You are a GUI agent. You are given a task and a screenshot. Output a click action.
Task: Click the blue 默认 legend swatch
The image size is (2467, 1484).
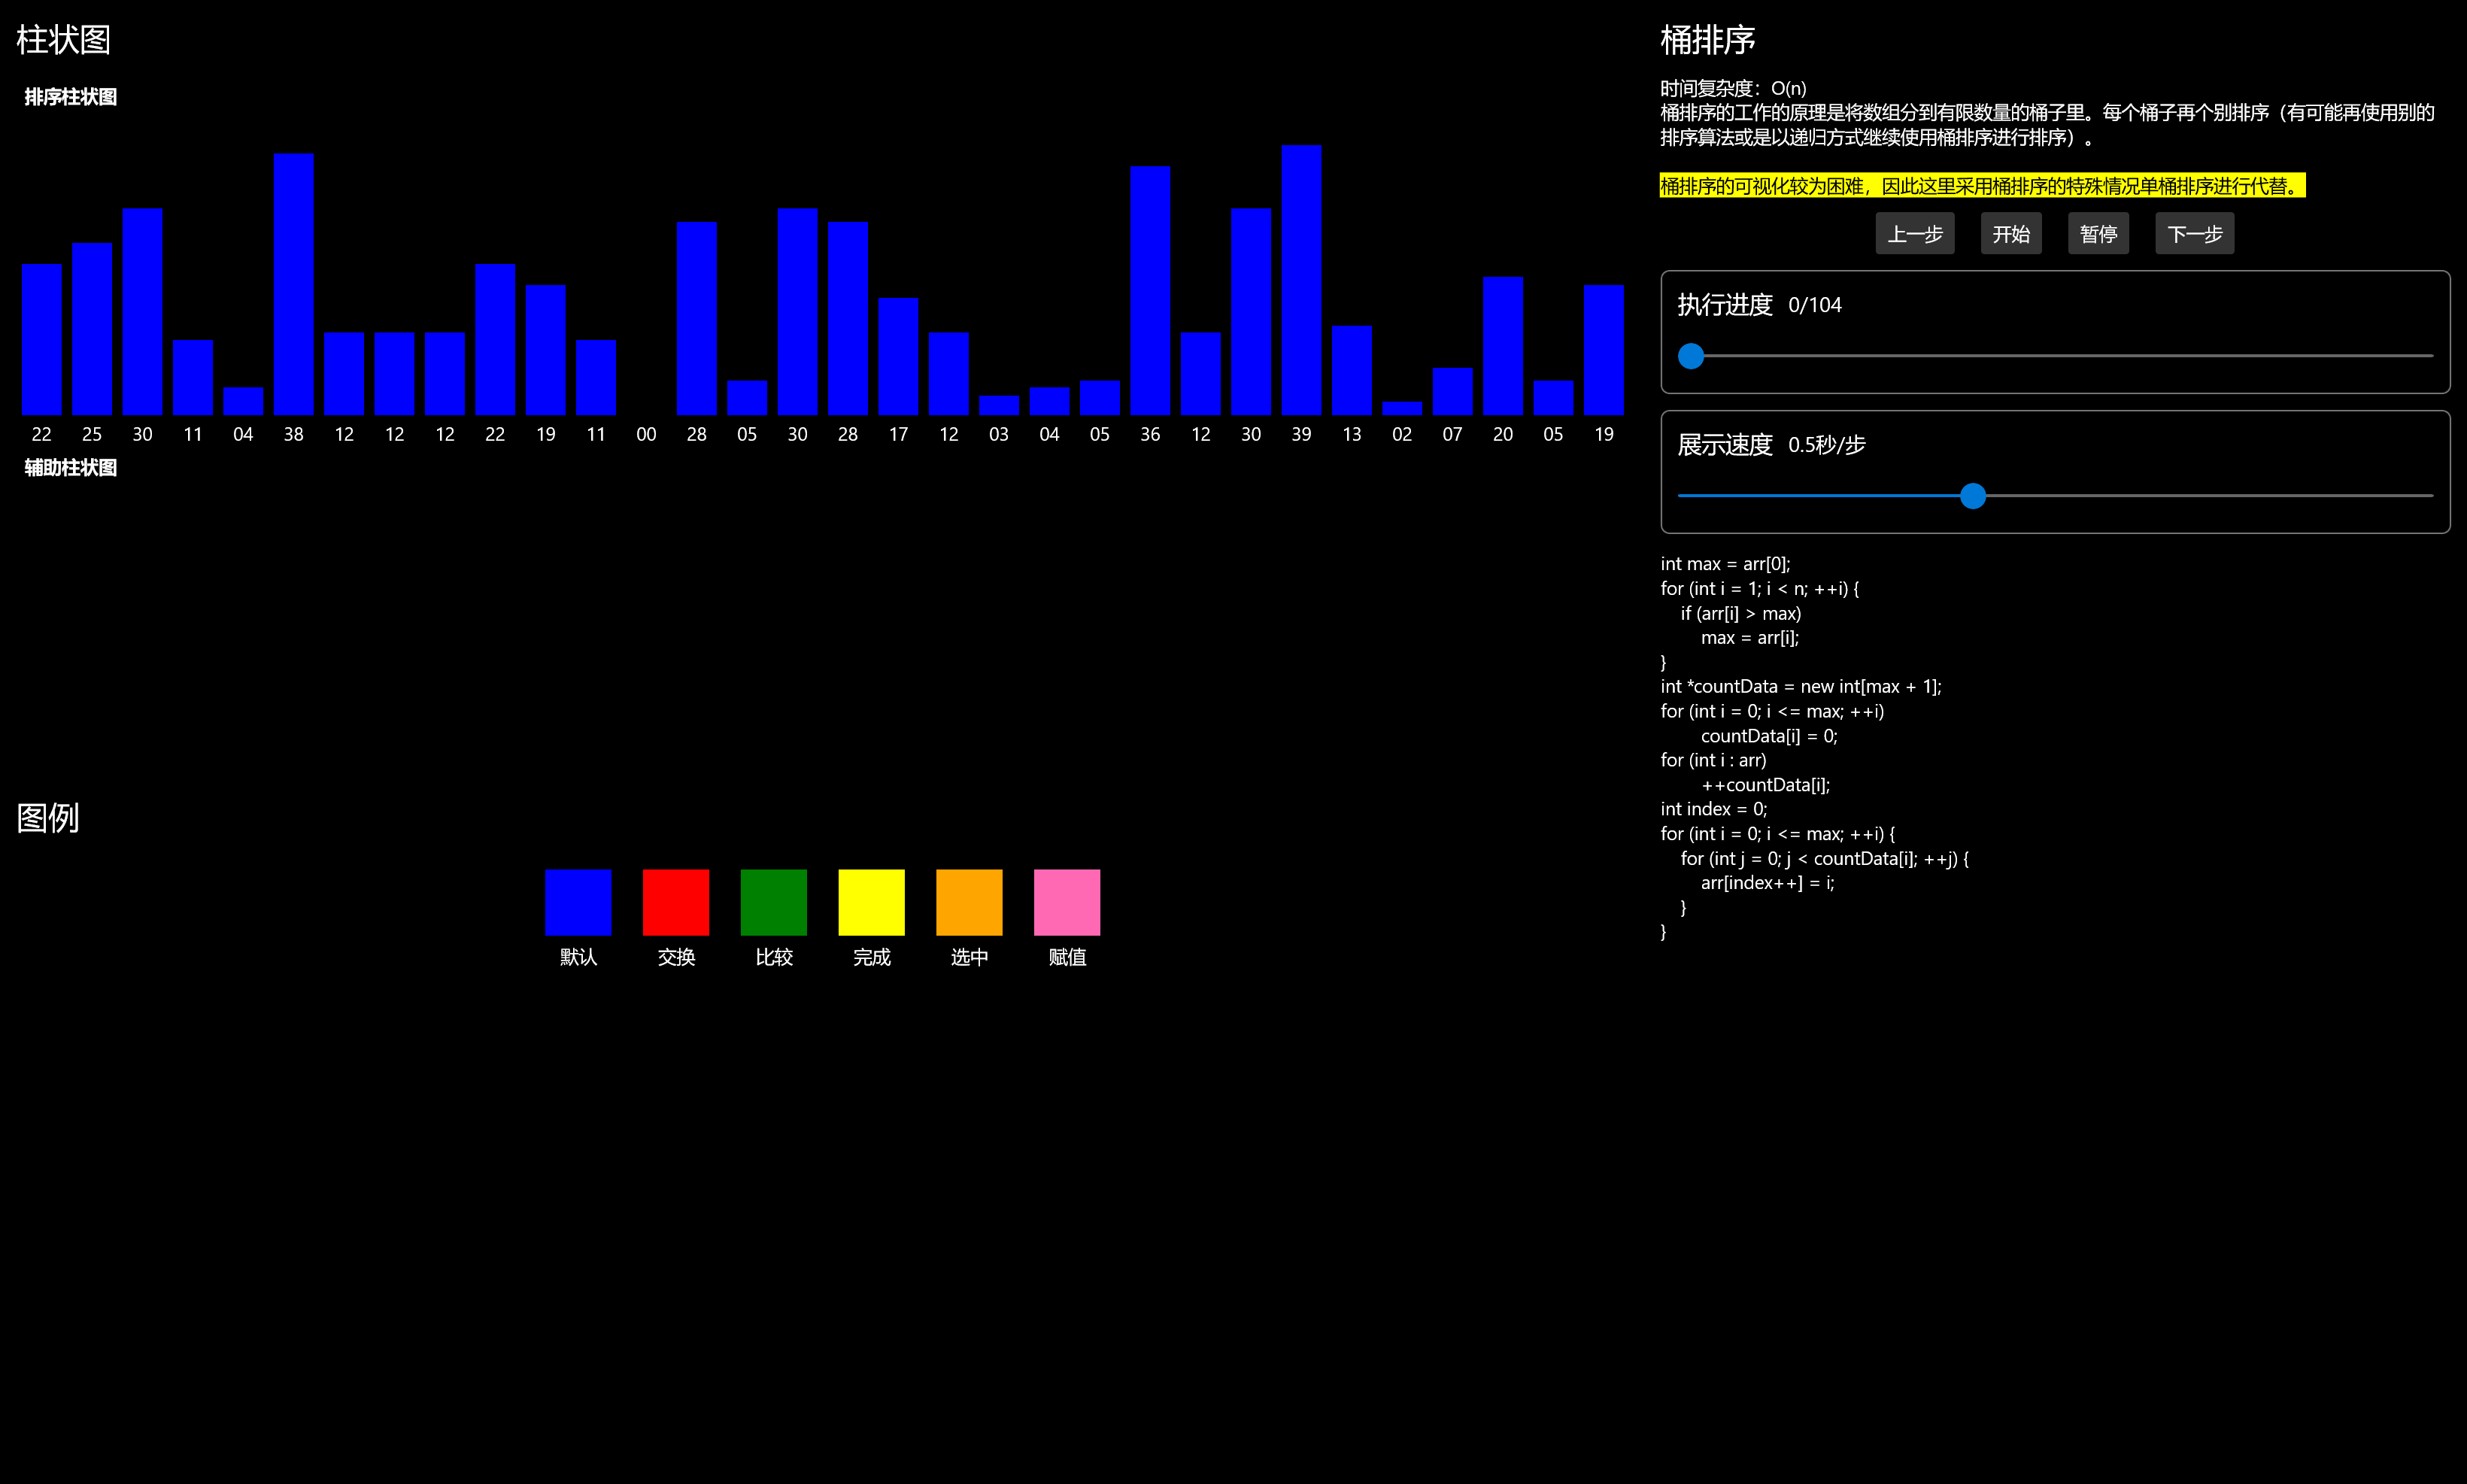(578, 902)
